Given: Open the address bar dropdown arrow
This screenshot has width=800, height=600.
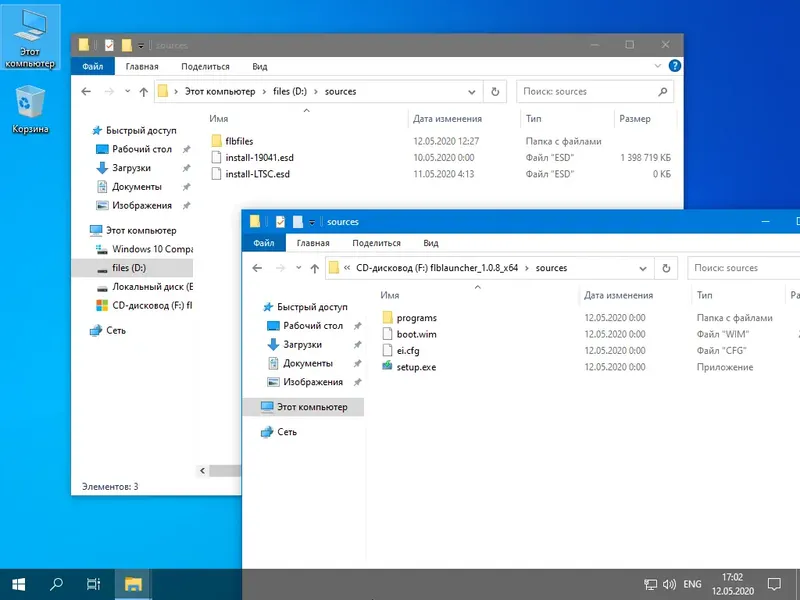Looking at the screenshot, I should (643, 267).
